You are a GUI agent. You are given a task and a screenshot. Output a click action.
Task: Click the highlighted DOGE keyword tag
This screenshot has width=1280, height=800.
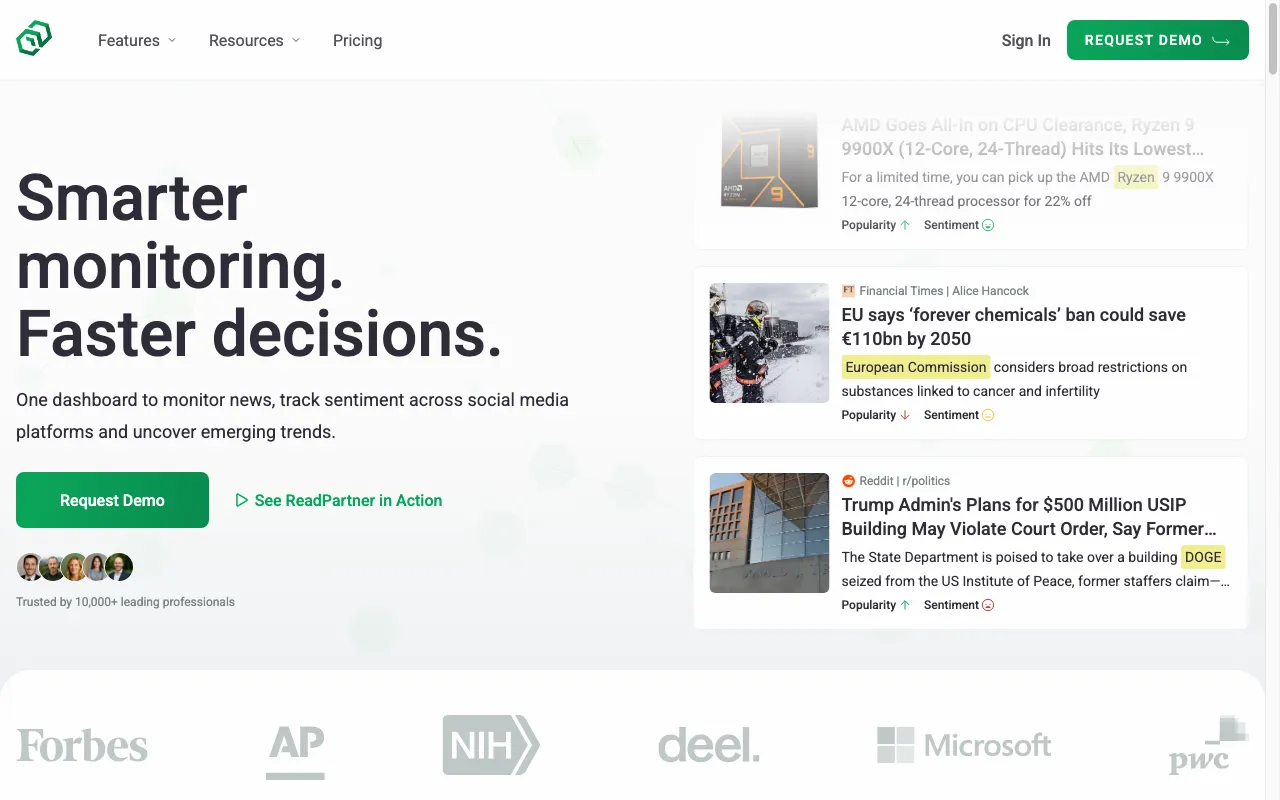(1203, 557)
